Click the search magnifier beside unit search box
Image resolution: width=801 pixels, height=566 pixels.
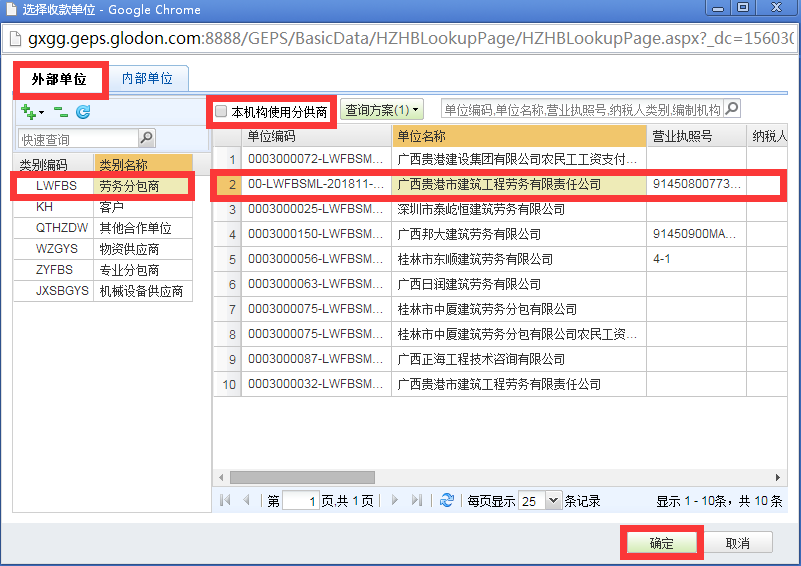click(732, 108)
